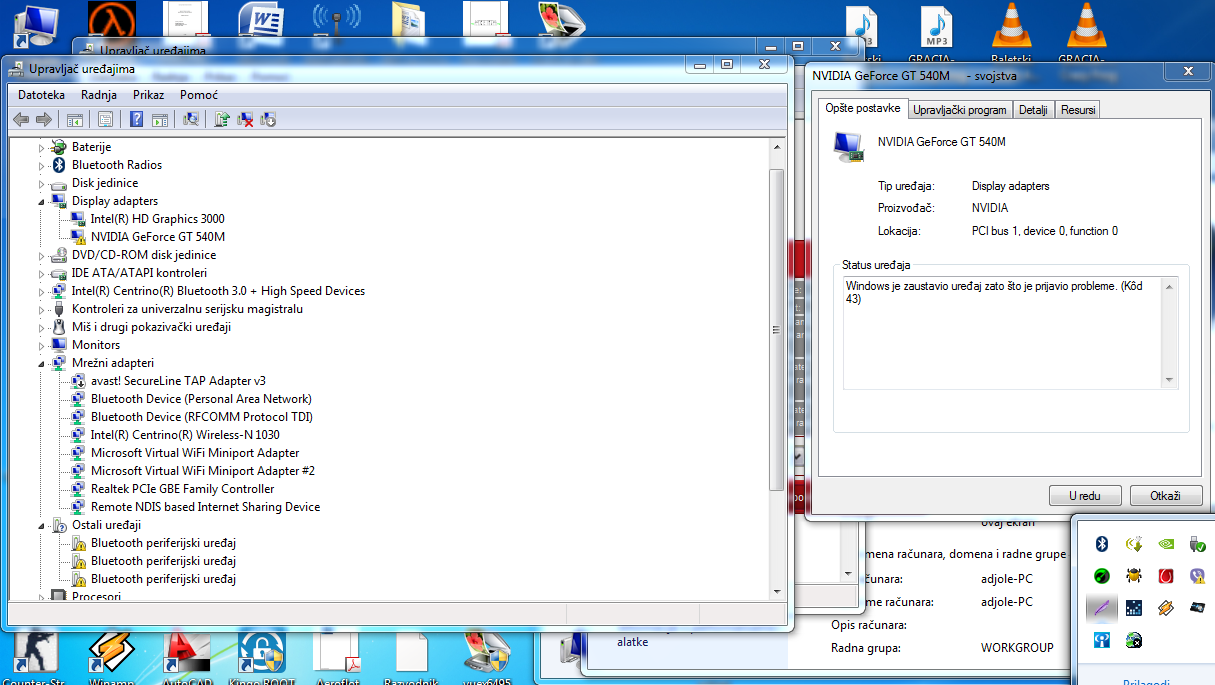Select Realtek PCIe GBE Family Controller
Viewport: 1215px width, 685px height.
[x=182, y=489]
